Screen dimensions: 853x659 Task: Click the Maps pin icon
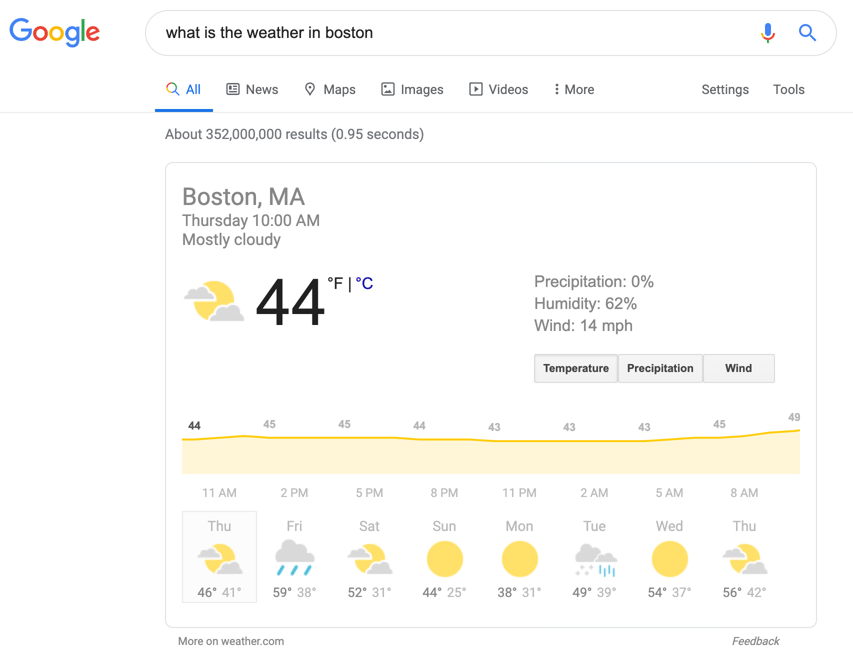(x=308, y=89)
